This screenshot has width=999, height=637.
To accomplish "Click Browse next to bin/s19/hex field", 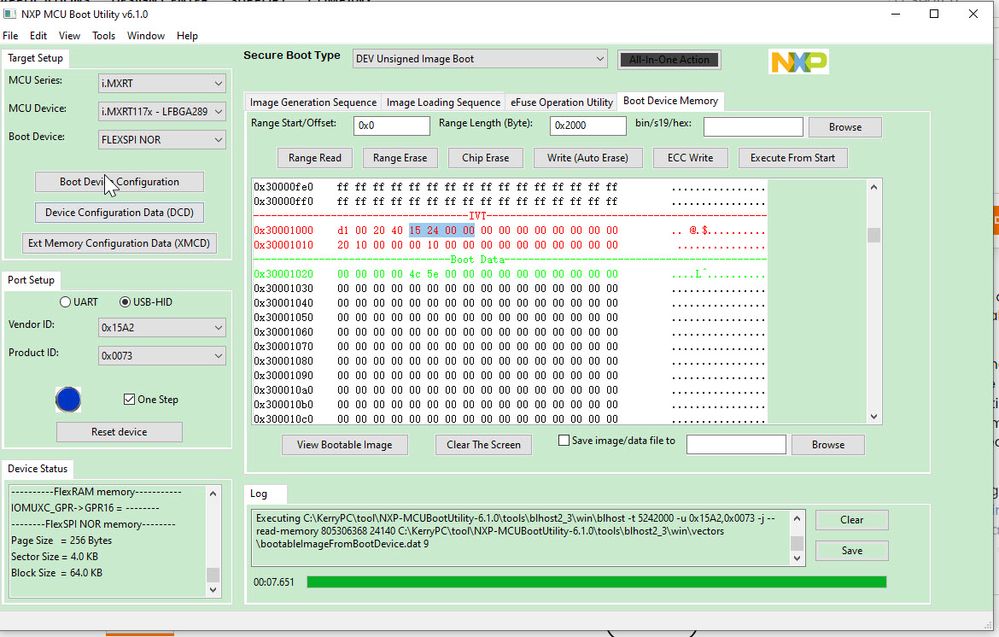I will 845,127.
